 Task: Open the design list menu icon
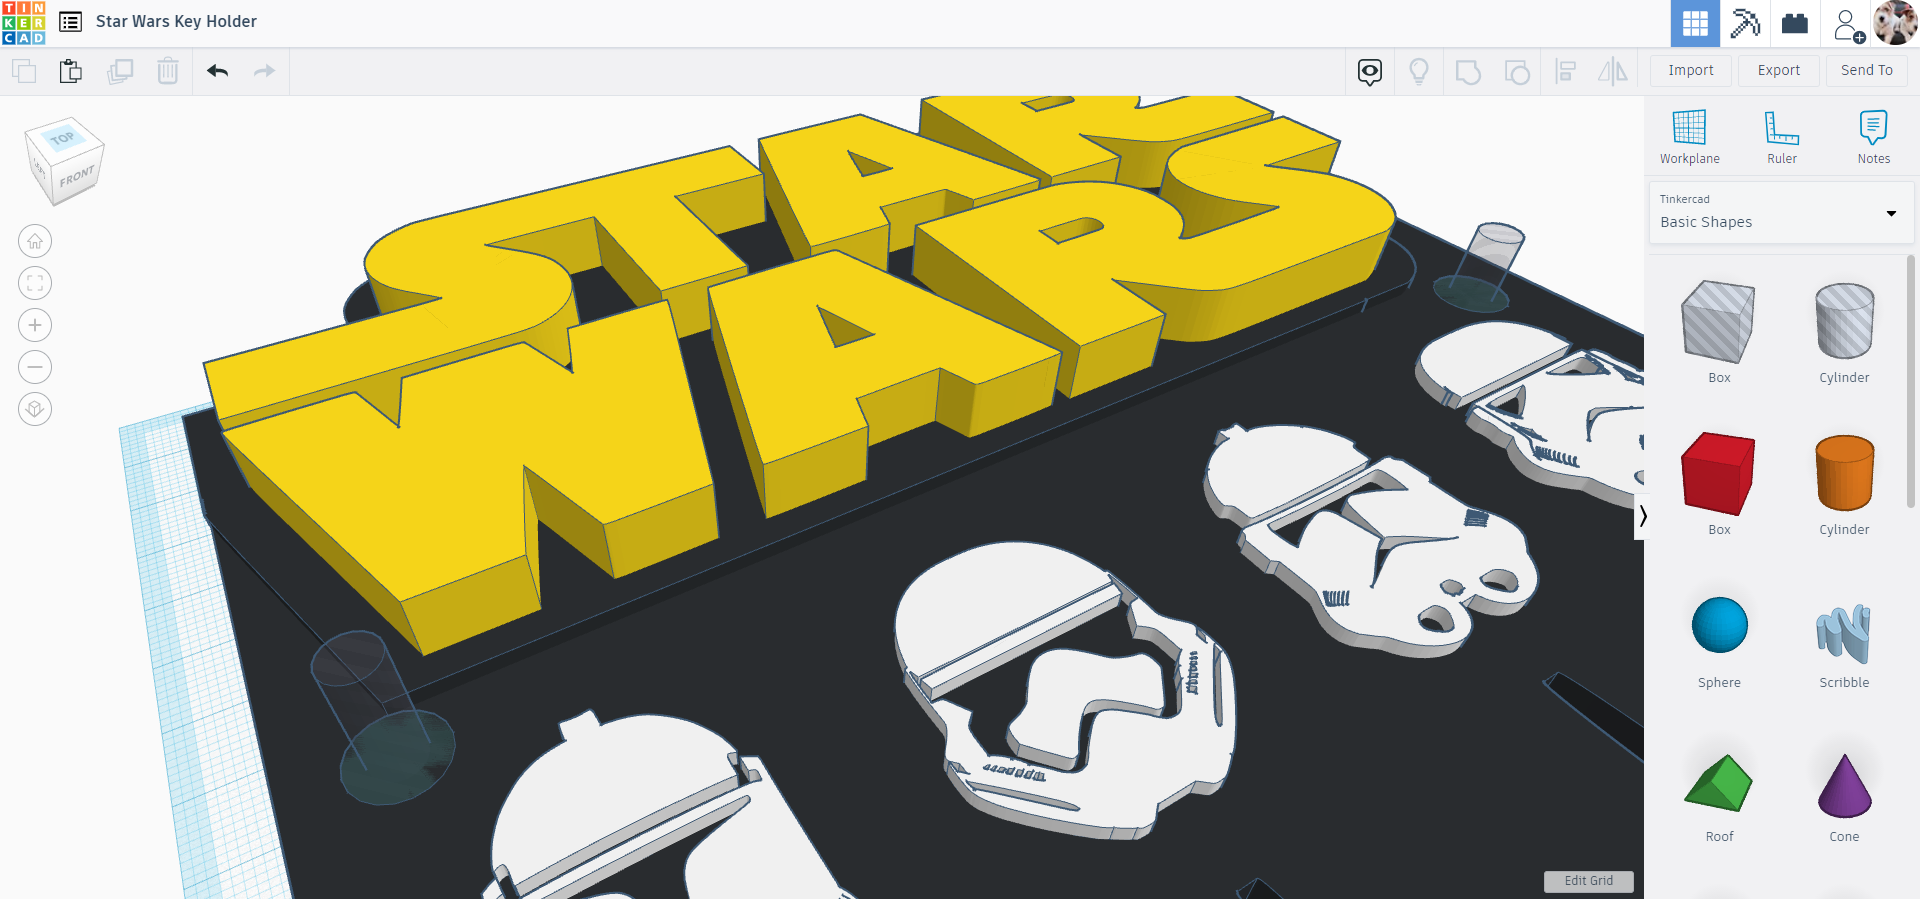coord(70,22)
